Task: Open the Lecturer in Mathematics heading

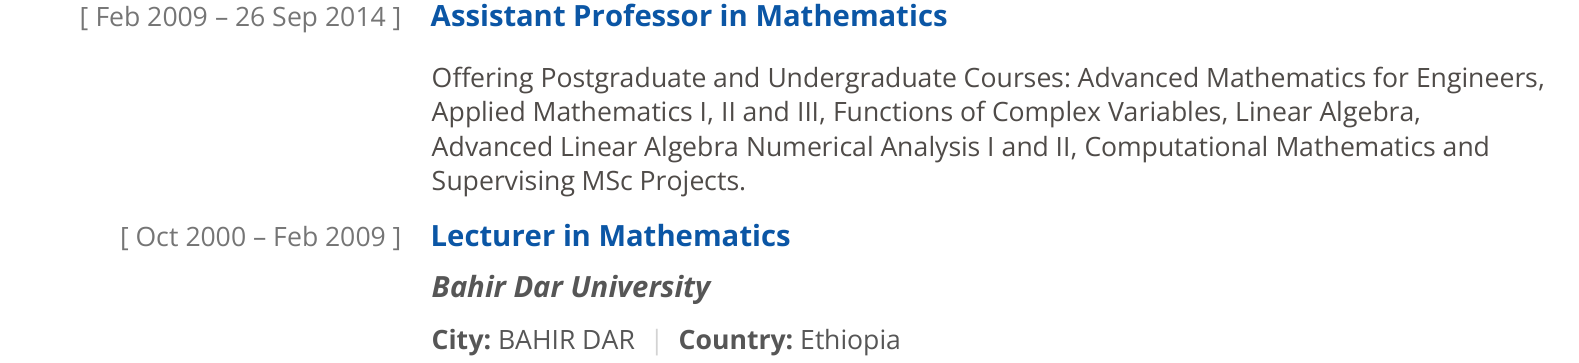Action: click(x=610, y=236)
